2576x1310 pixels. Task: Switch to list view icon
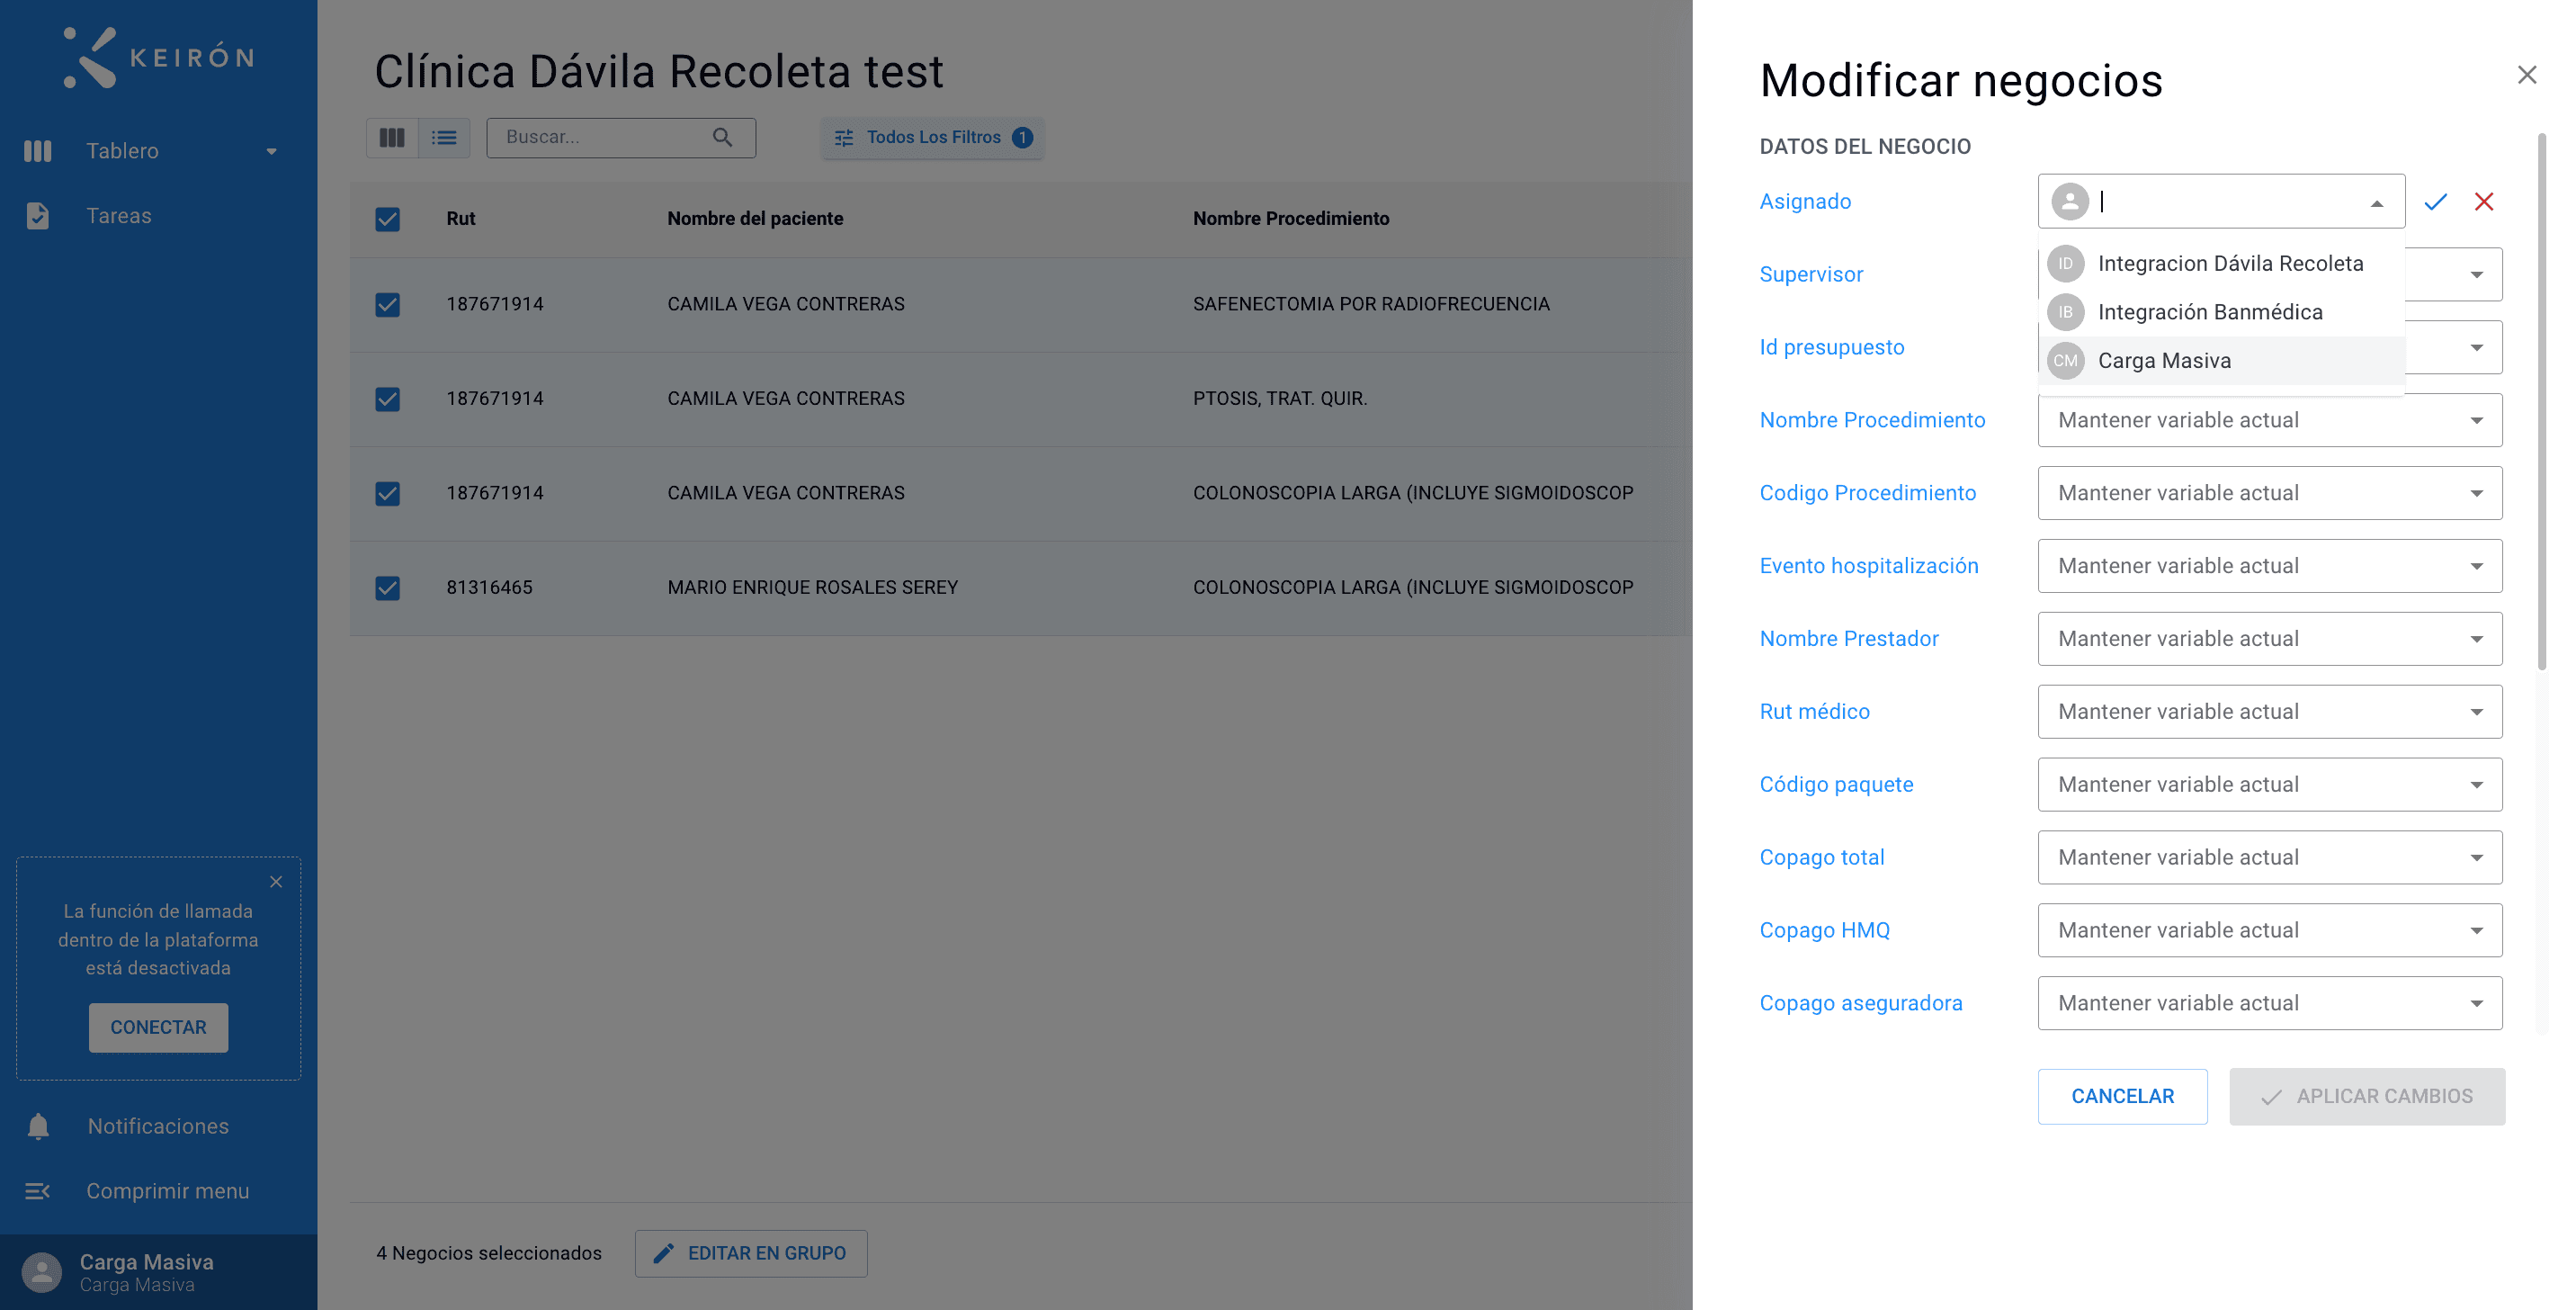pyautogui.click(x=444, y=138)
